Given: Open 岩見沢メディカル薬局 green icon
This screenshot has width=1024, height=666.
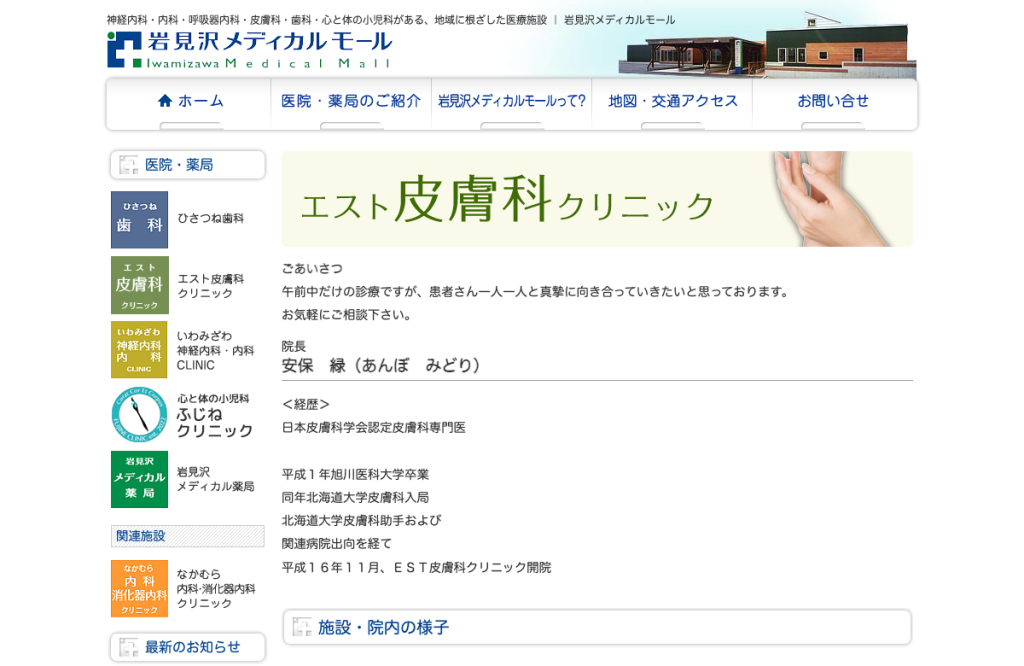Looking at the screenshot, I should pos(140,479).
